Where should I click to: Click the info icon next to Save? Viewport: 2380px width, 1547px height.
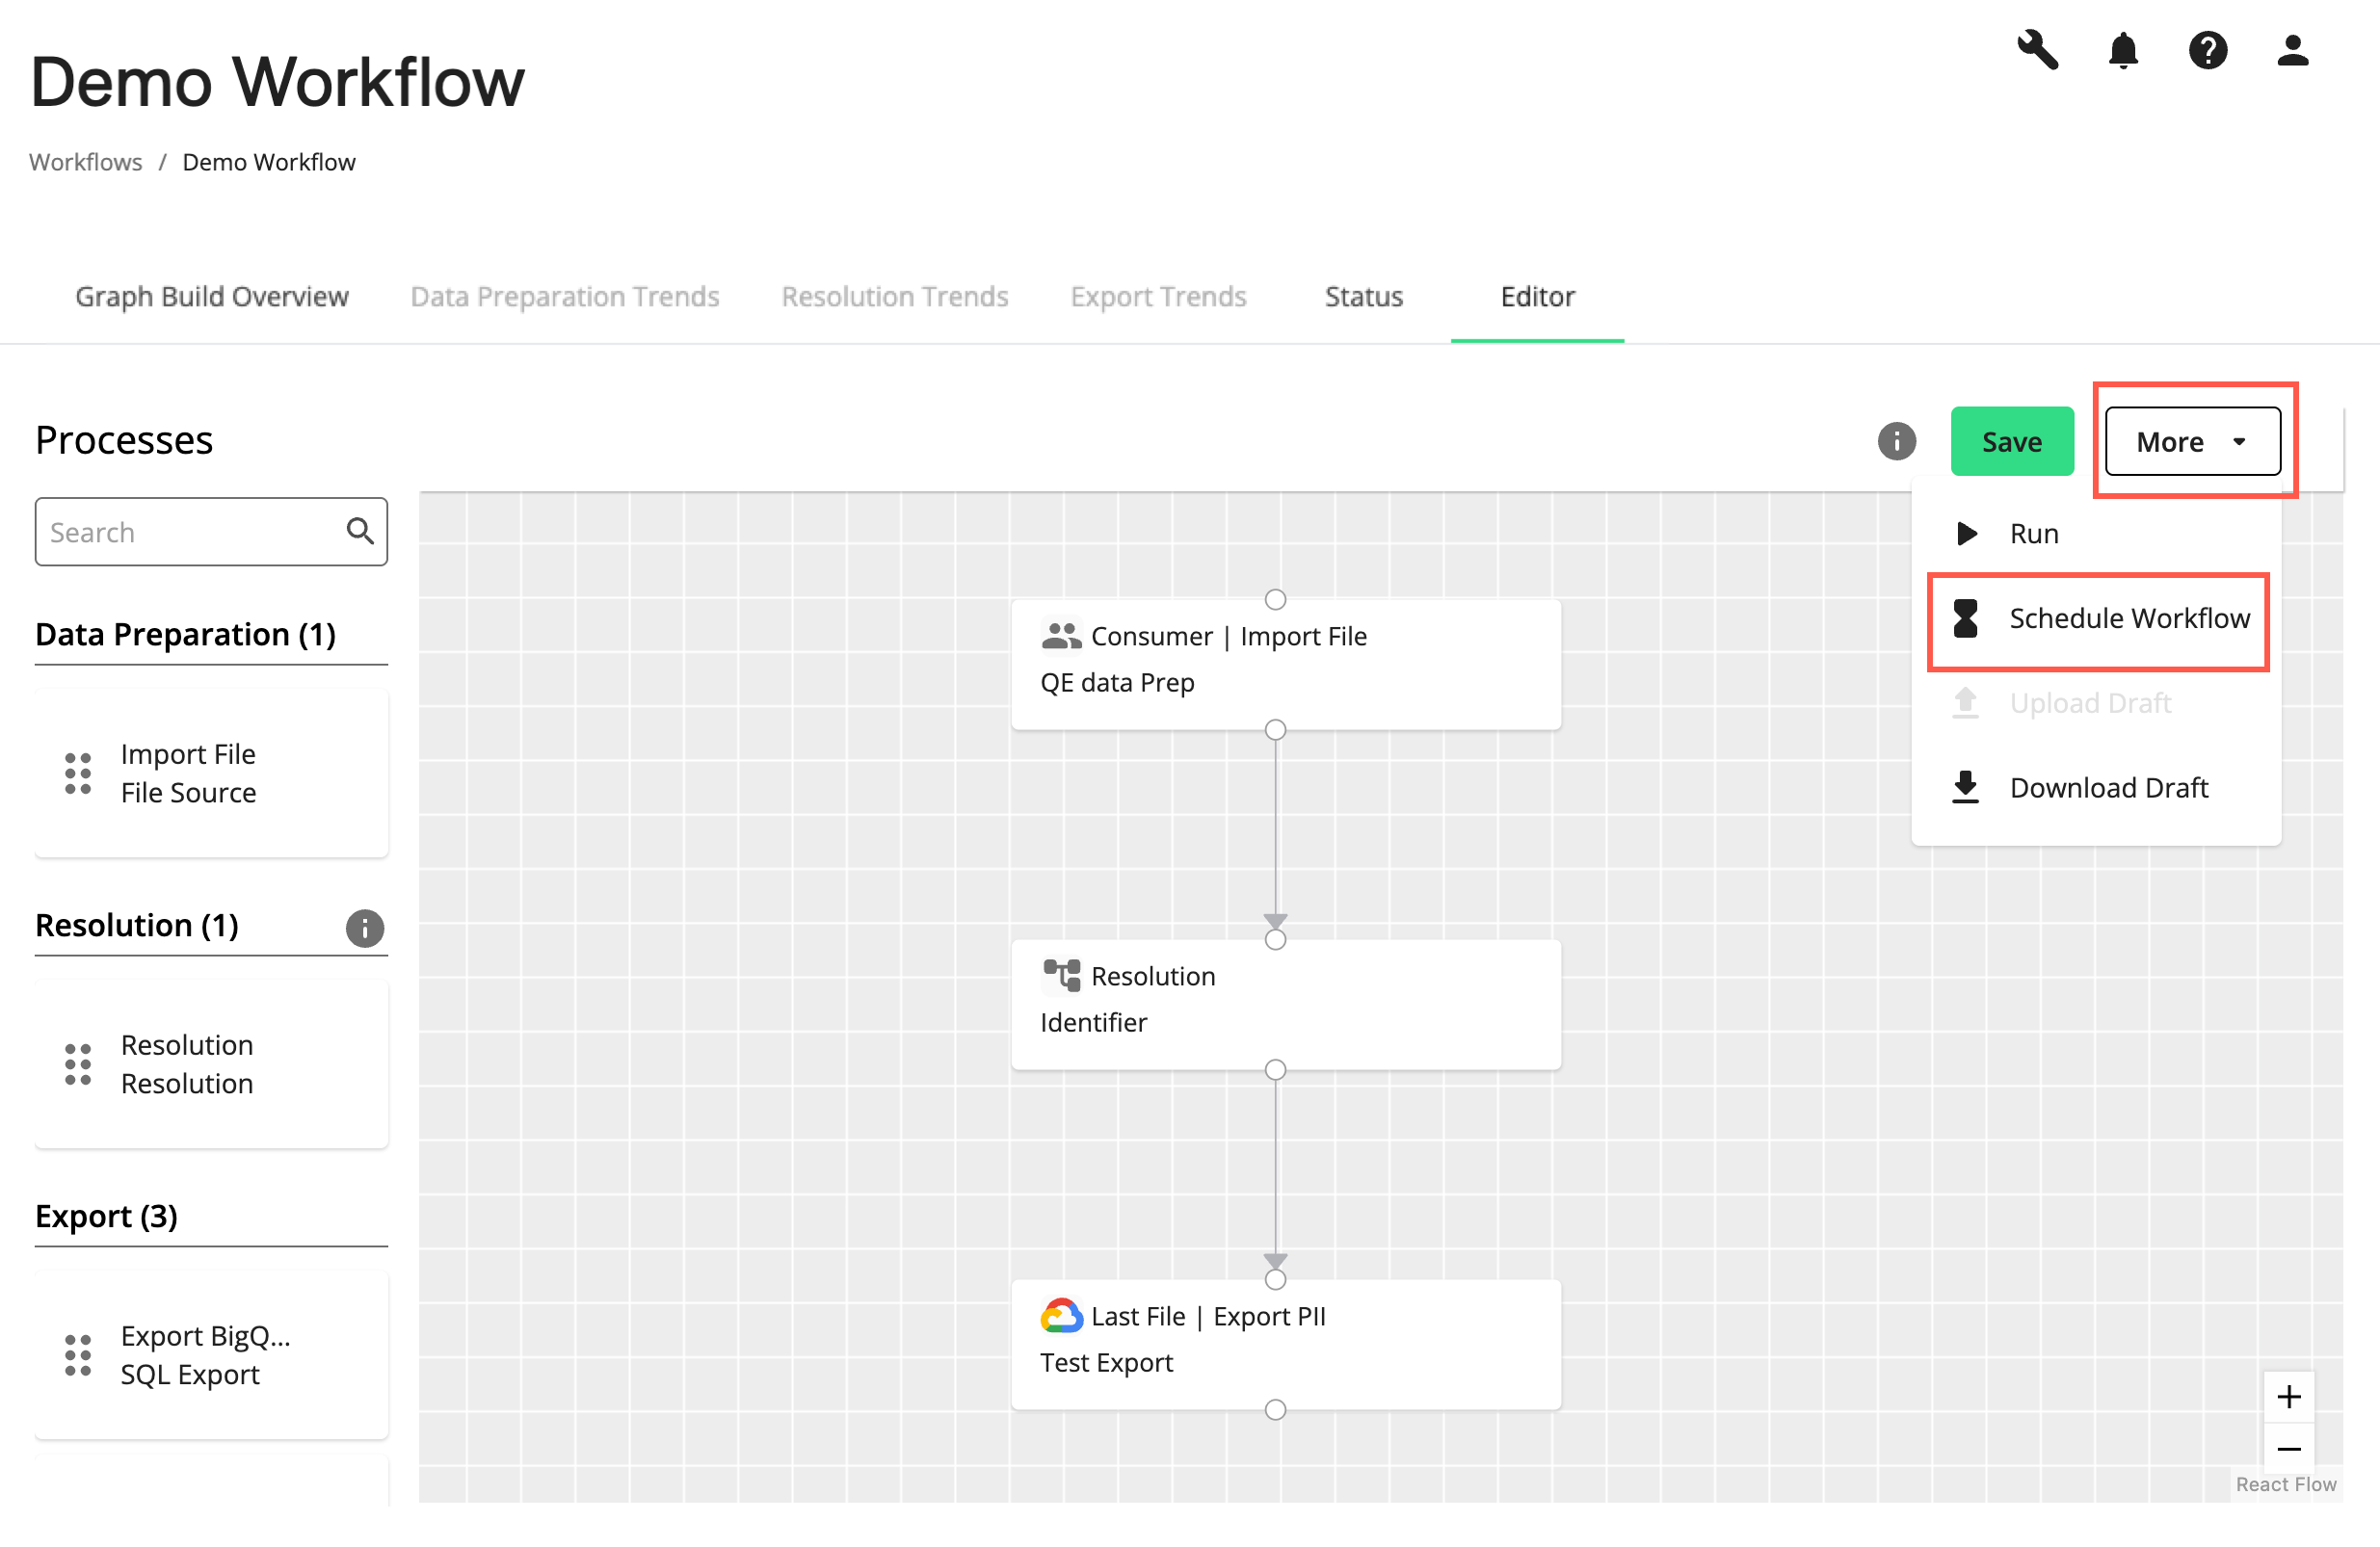1895,441
